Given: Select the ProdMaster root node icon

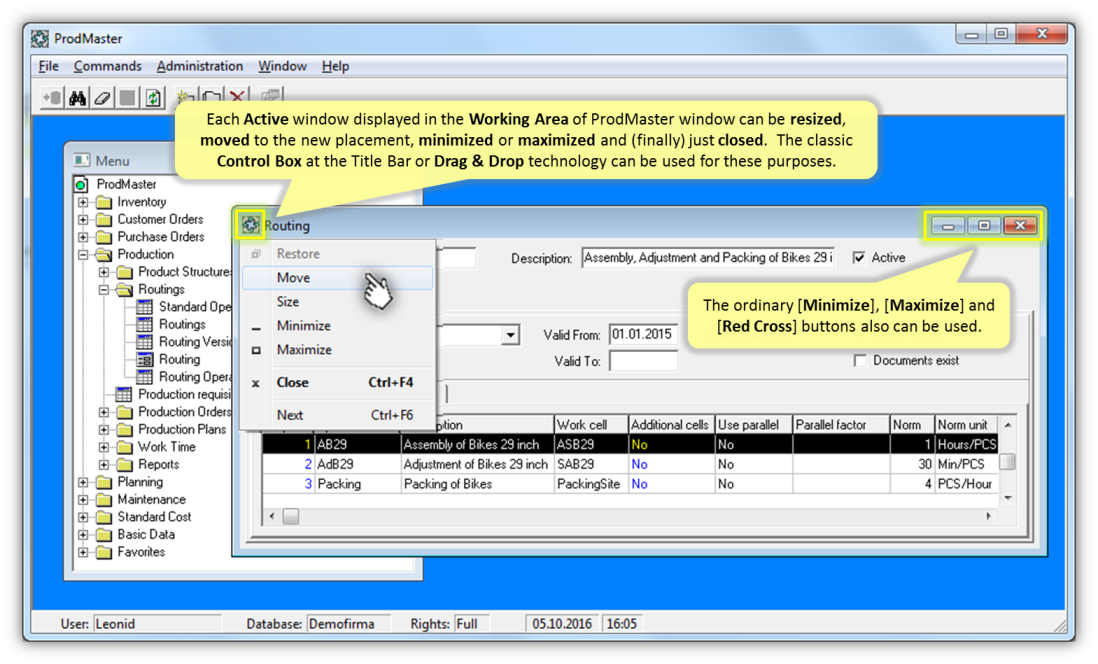Looking at the screenshot, I should point(81,184).
